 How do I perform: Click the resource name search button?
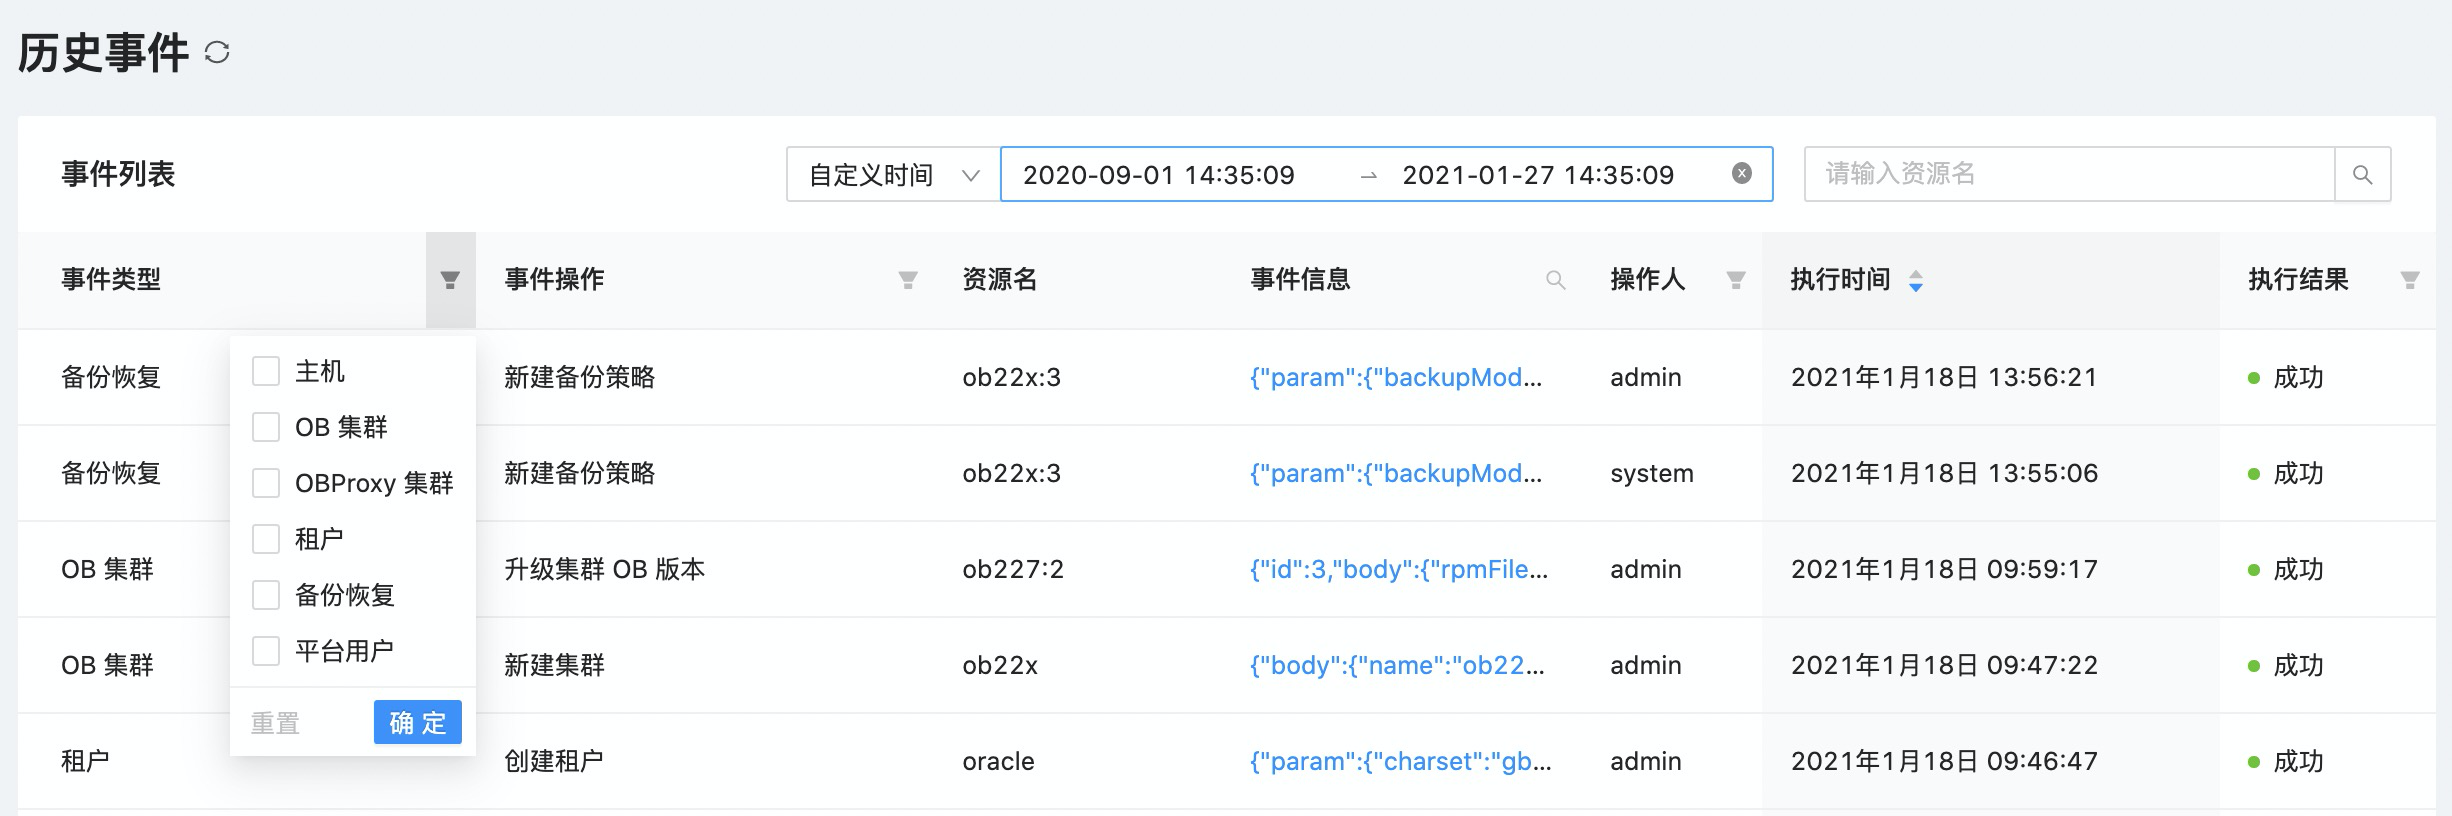2362,174
